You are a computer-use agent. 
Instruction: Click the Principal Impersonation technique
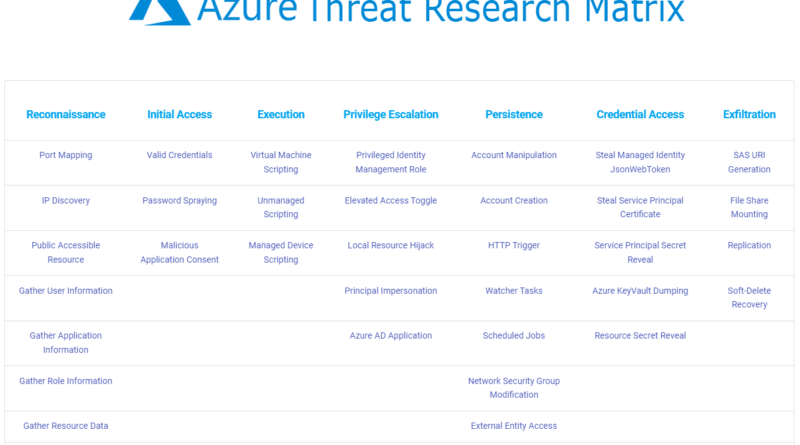391,291
